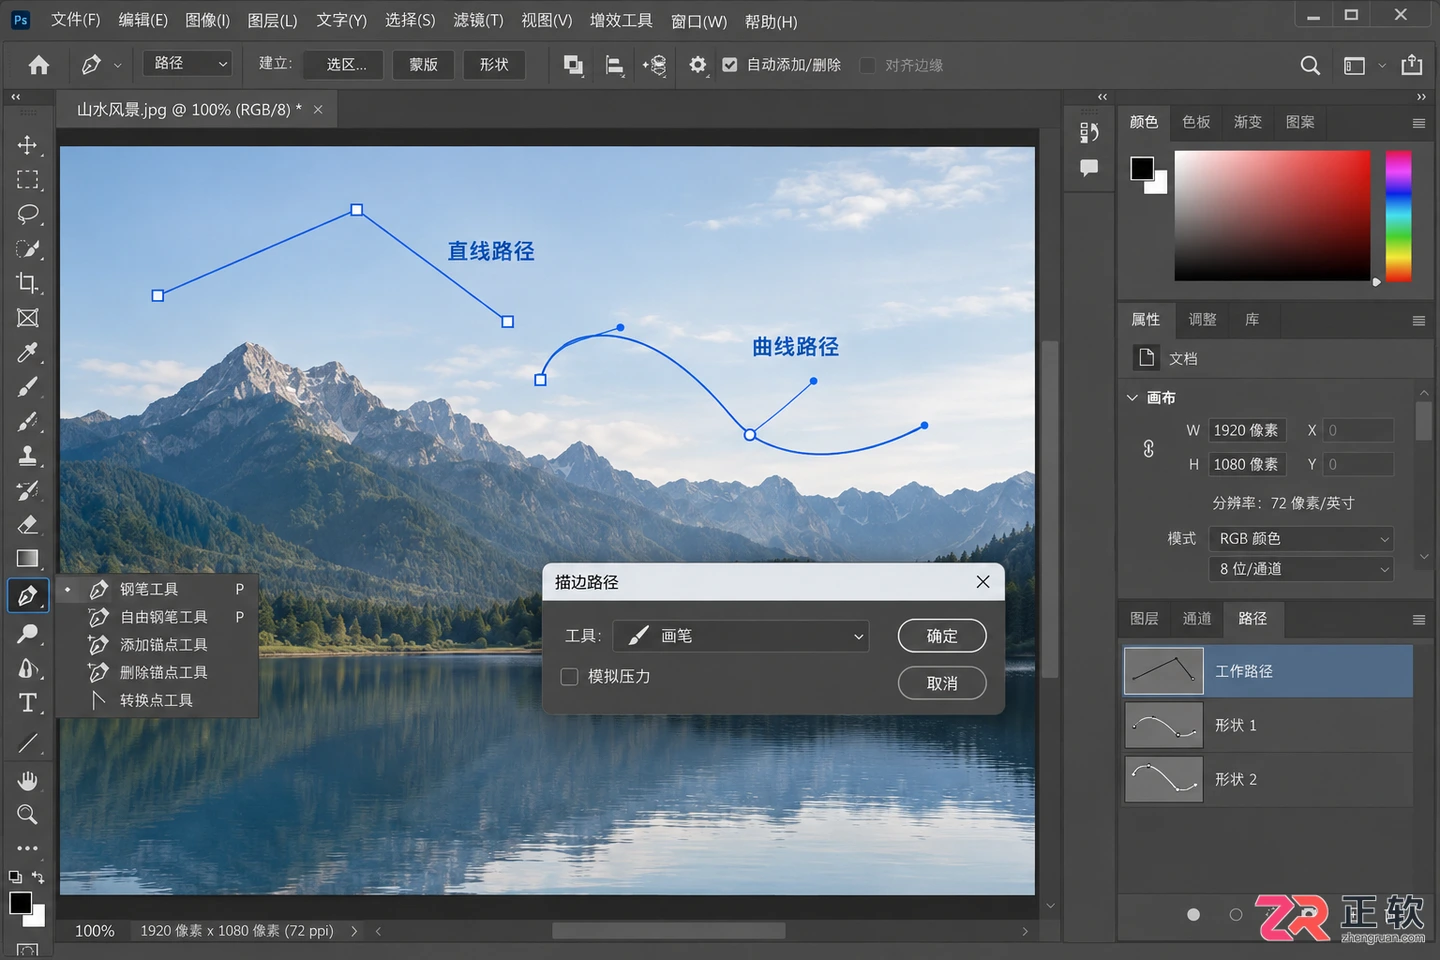Open path operations icon in options bar
The height and width of the screenshot is (960, 1440).
[x=573, y=65]
